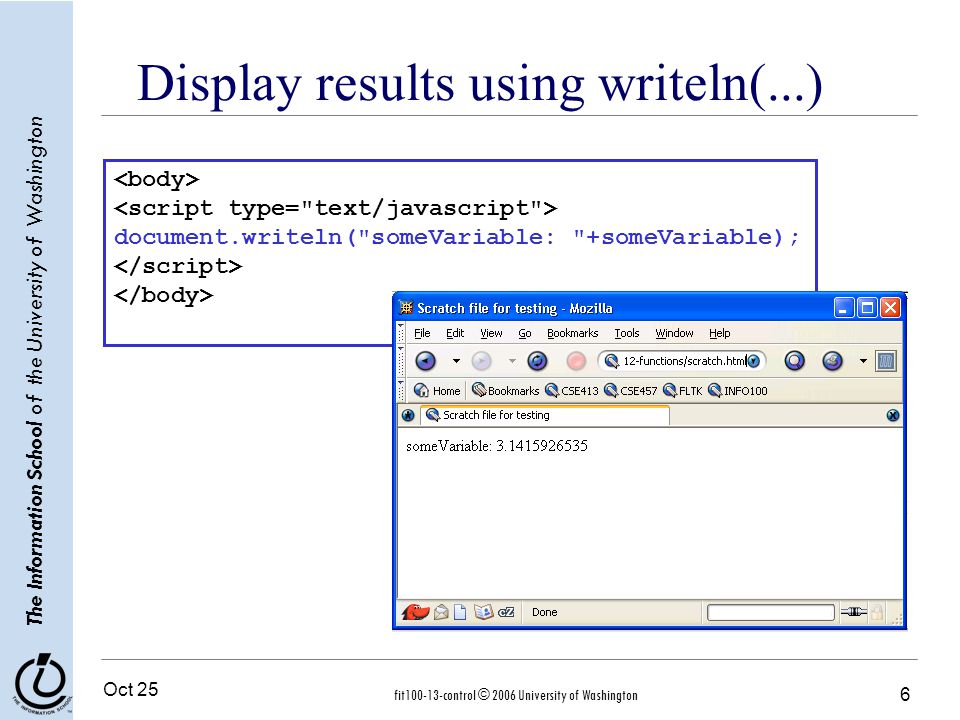Maximize the Mozilla window
The height and width of the screenshot is (720, 960).
[x=867, y=307]
